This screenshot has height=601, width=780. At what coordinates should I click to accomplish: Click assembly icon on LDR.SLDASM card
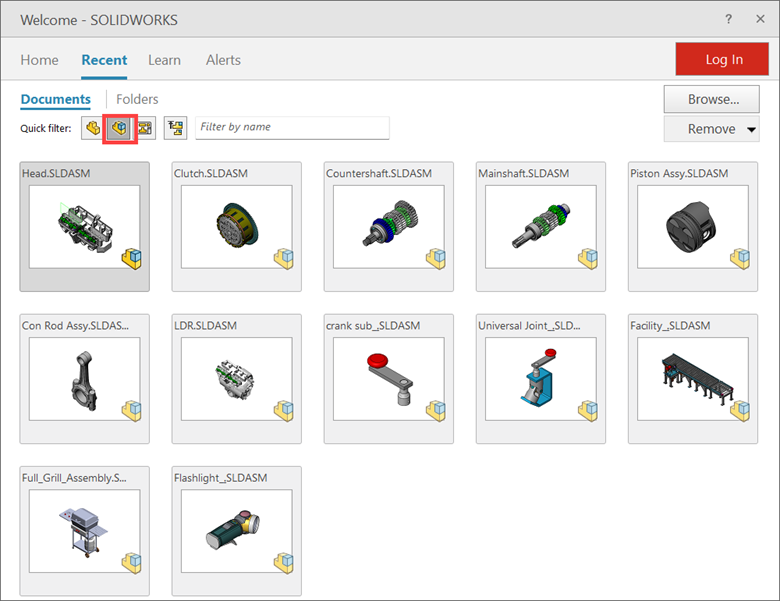tap(284, 411)
